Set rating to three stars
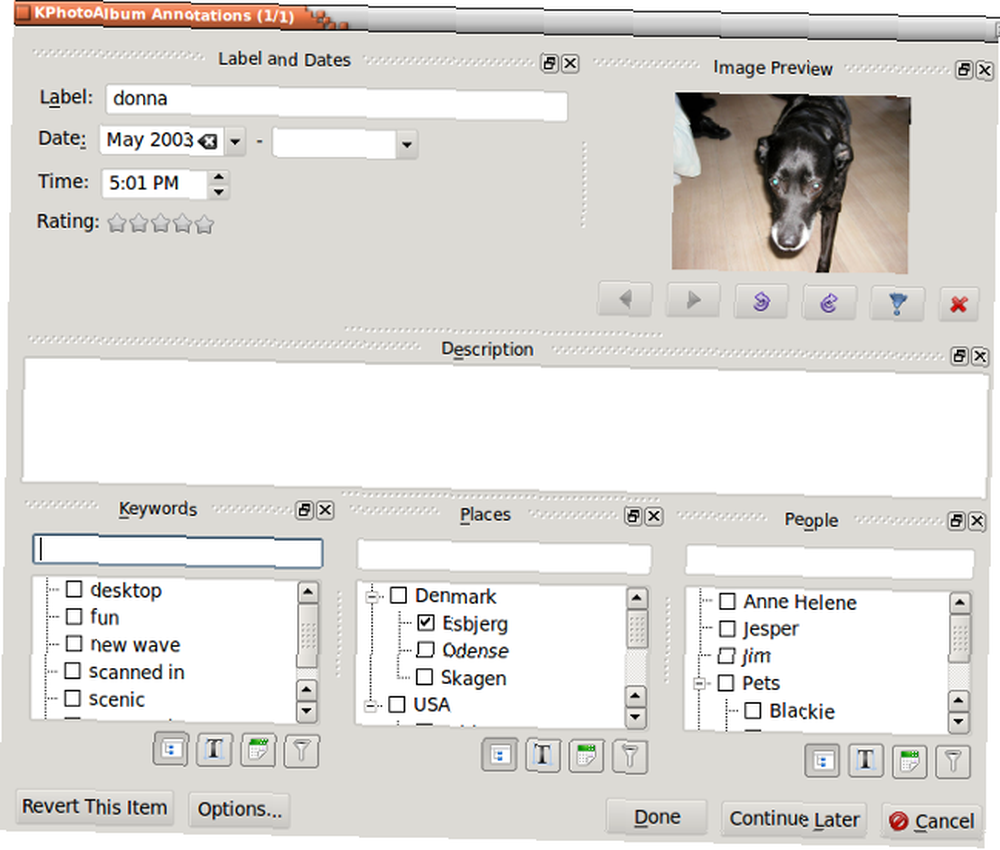This screenshot has width=1000, height=850. [x=161, y=224]
